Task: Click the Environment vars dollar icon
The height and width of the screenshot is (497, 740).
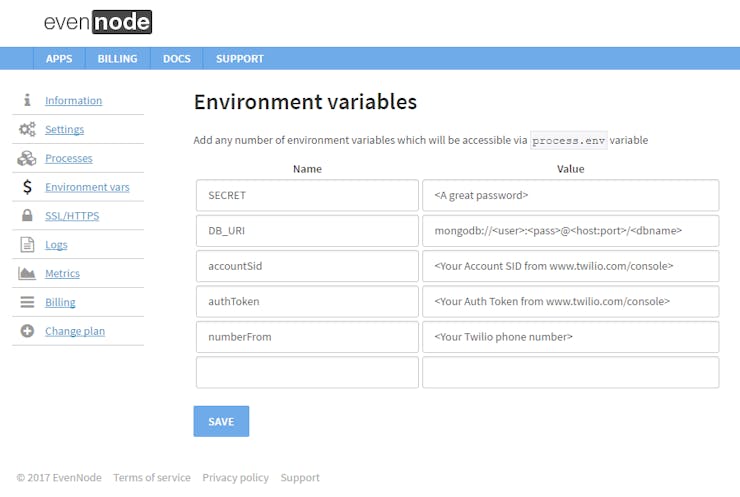Action: pyautogui.click(x=27, y=187)
